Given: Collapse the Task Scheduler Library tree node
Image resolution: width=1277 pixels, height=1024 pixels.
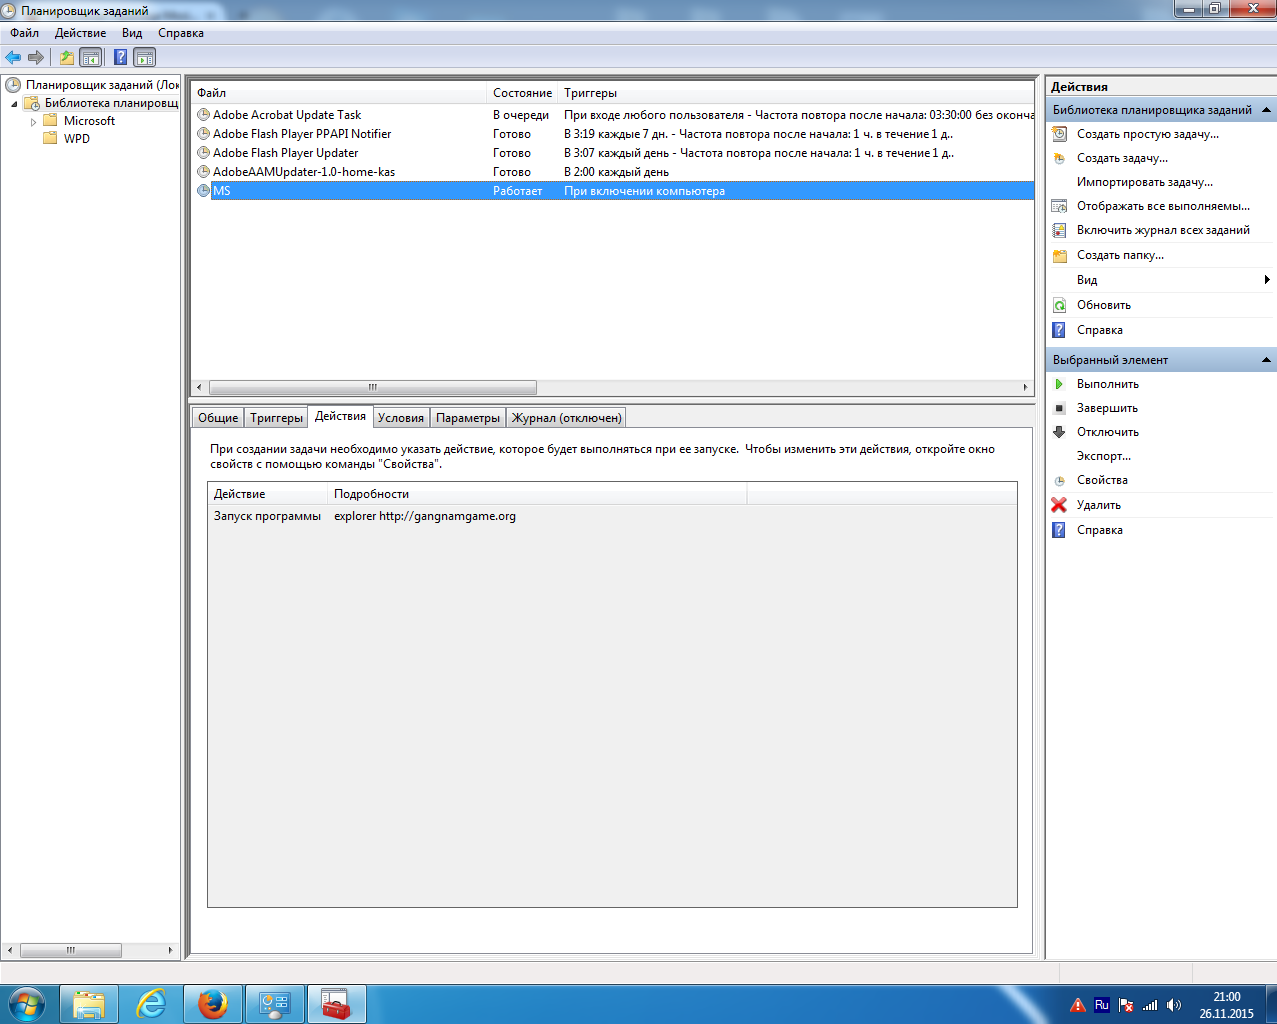Looking at the screenshot, I should click(14, 104).
